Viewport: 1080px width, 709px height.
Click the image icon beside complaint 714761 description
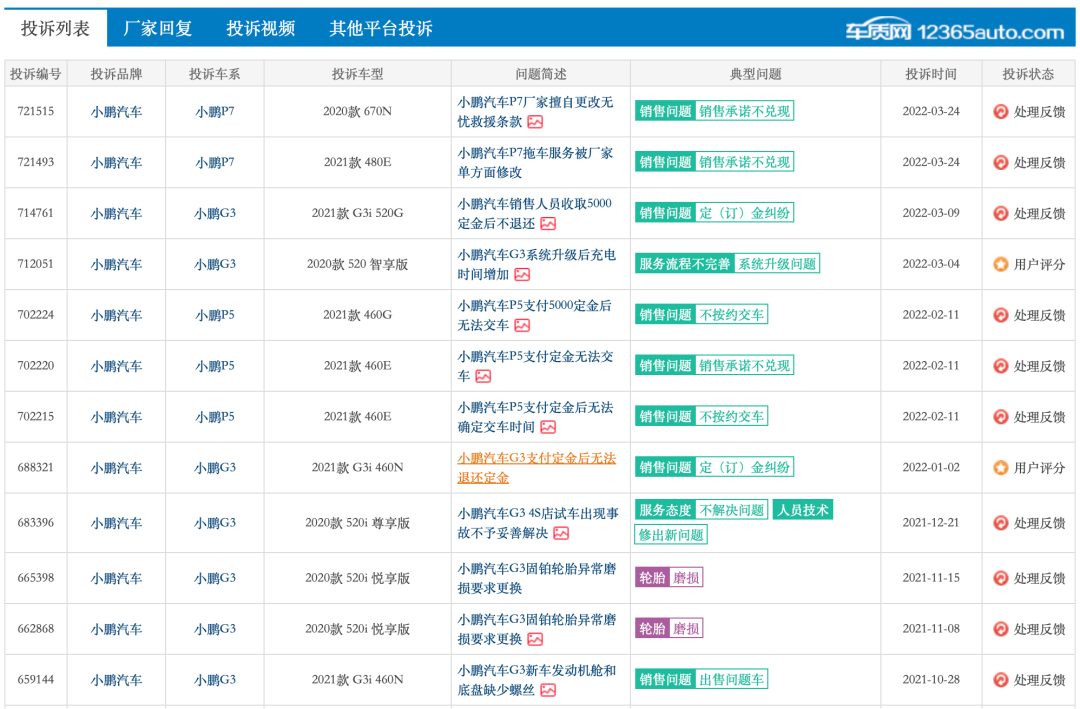click(x=548, y=222)
